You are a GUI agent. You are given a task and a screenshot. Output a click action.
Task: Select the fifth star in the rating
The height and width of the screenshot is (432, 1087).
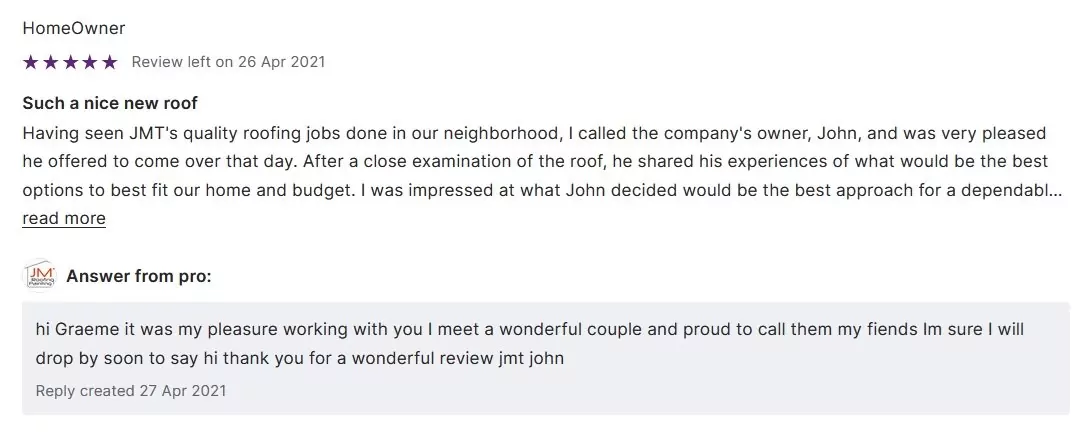point(110,62)
